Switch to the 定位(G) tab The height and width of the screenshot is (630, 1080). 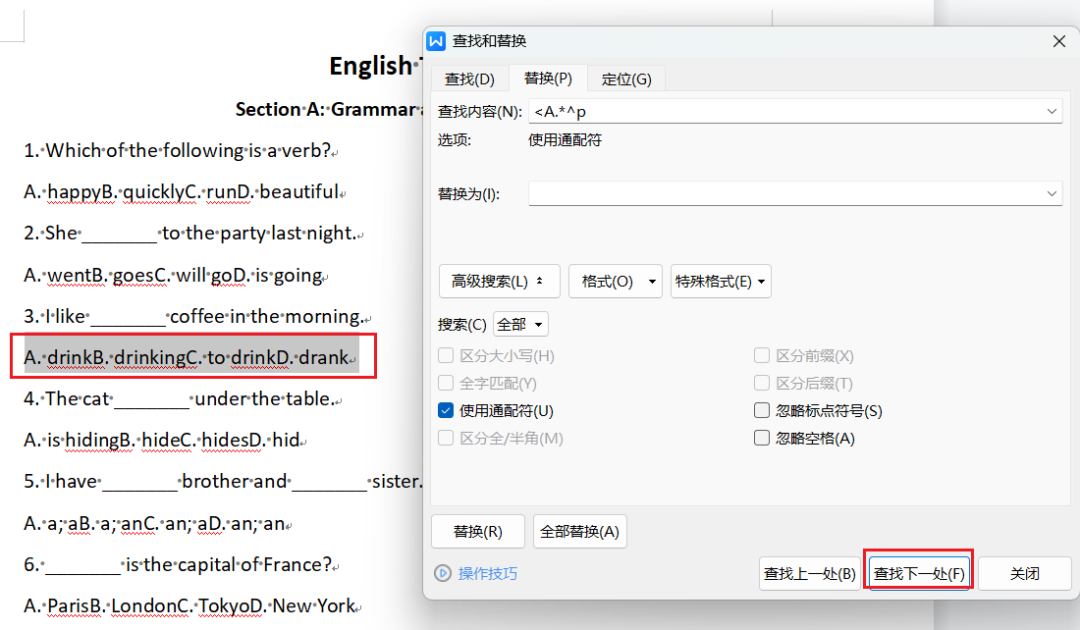tap(626, 79)
